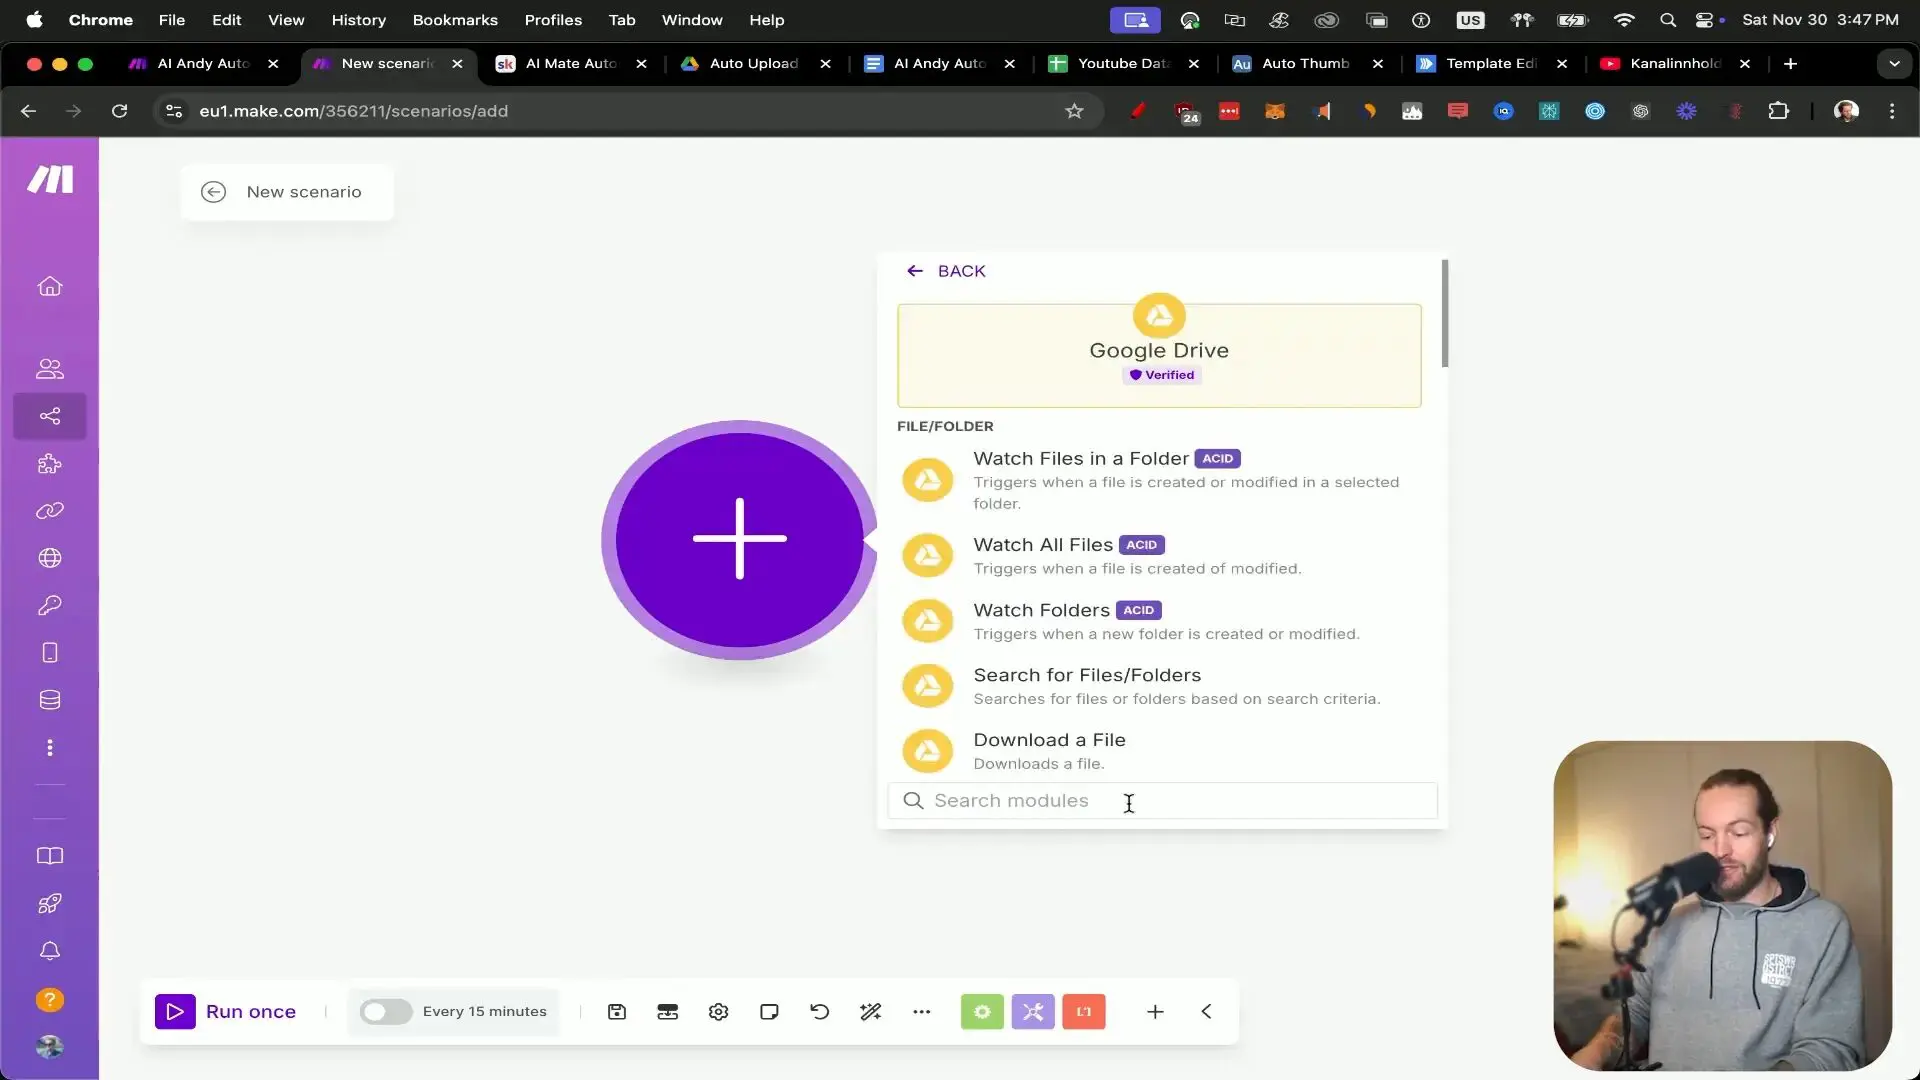The width and height of the screenshot is (1920, 1080).
Task: Select the Download a File module
Action: coord(1160,751)
